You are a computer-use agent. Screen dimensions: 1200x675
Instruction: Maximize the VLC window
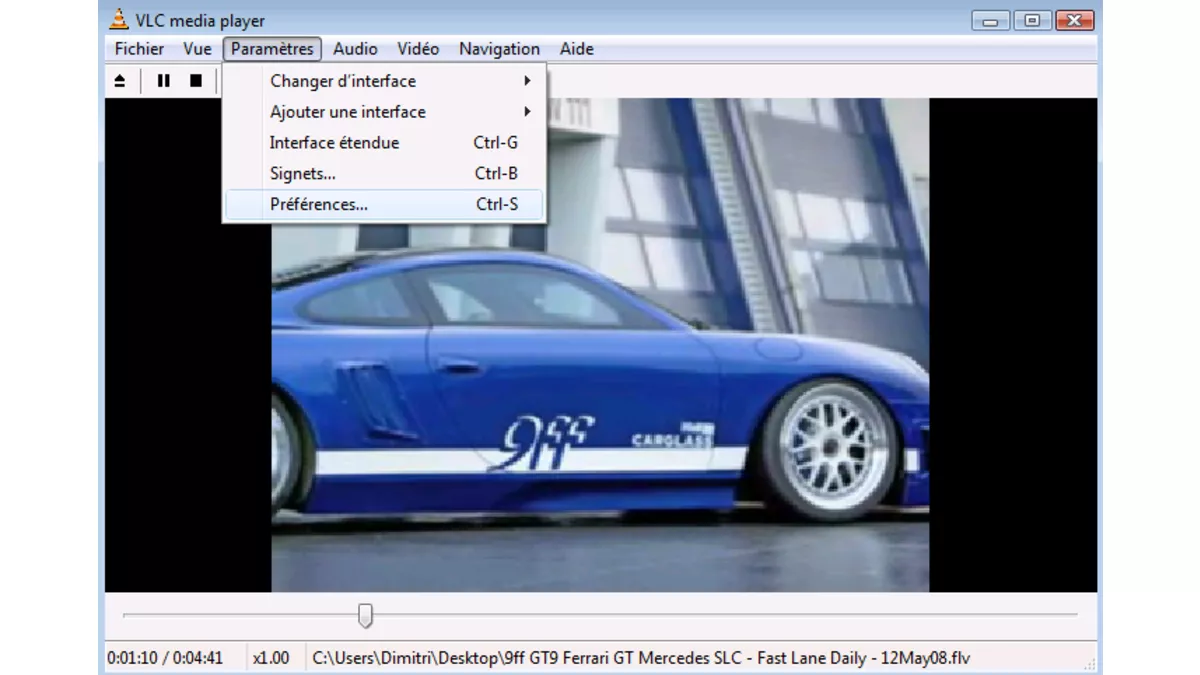pyautogui.click(x=1031, y=20)
